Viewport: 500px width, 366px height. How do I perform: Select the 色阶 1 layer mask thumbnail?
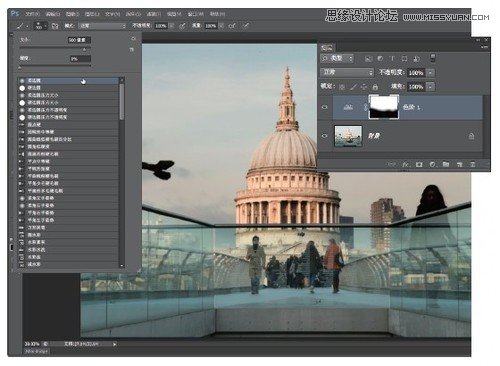384,107
